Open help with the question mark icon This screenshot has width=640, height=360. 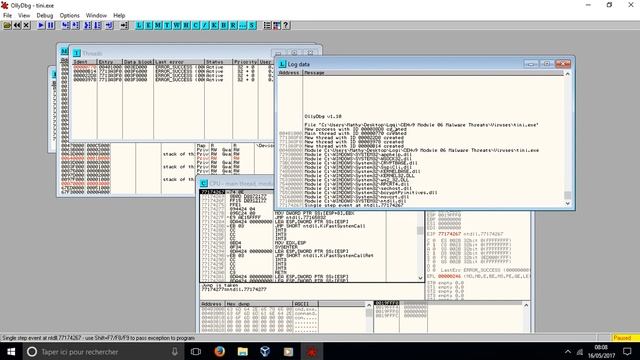coord(286,25)
